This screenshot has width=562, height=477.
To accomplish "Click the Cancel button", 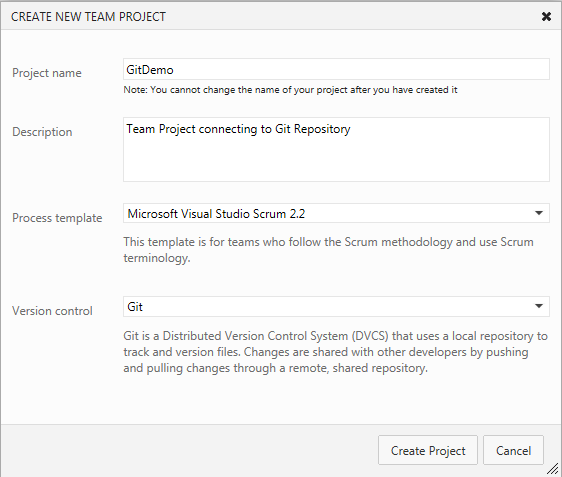I will pyautogui.click(x=513, y=450).
